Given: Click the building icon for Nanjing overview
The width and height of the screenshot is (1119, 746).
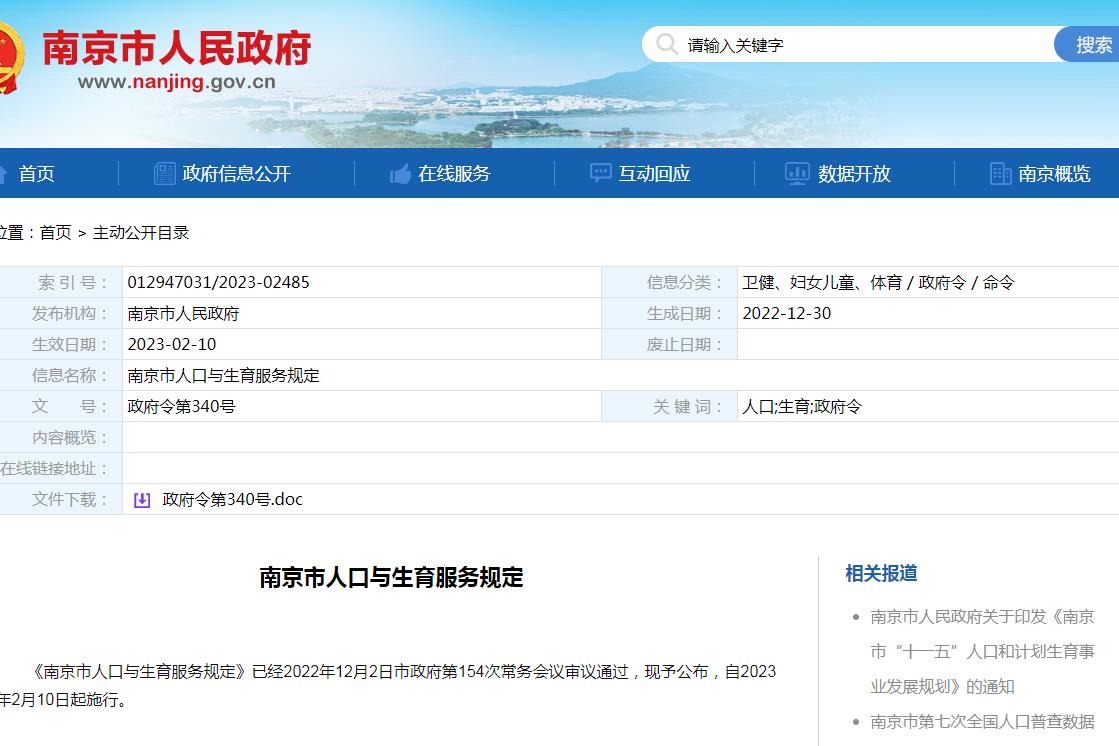Looking at the screenshot, I should 1000,174.
